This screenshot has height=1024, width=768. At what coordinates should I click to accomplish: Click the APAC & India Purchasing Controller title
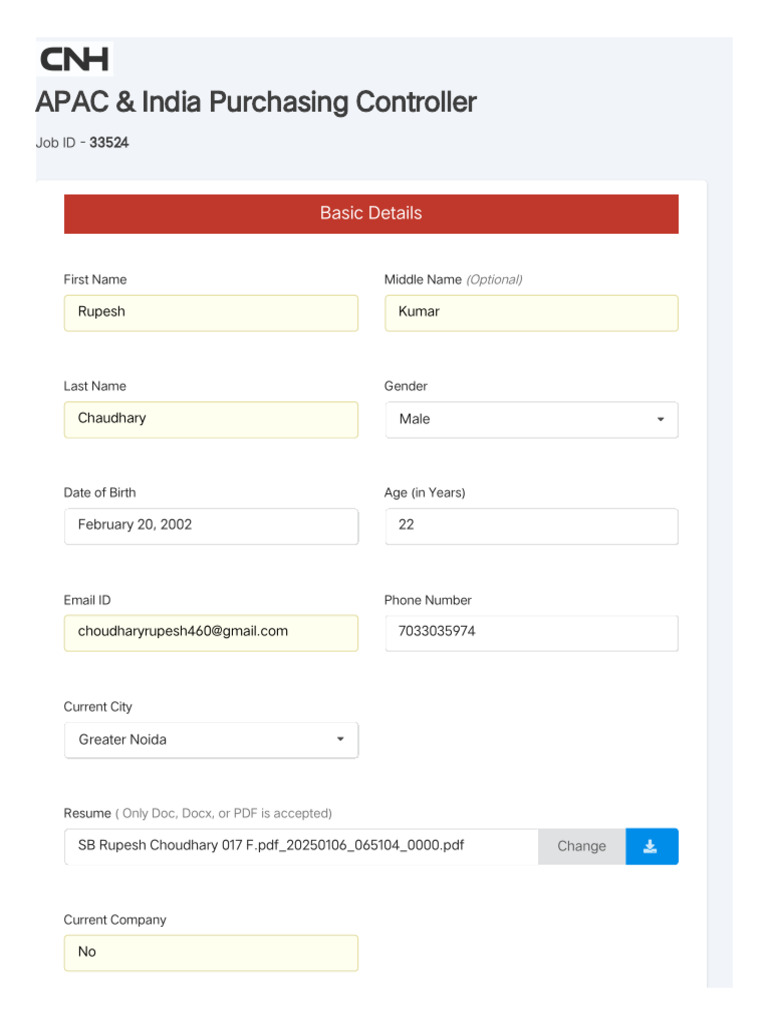point(256,102)
